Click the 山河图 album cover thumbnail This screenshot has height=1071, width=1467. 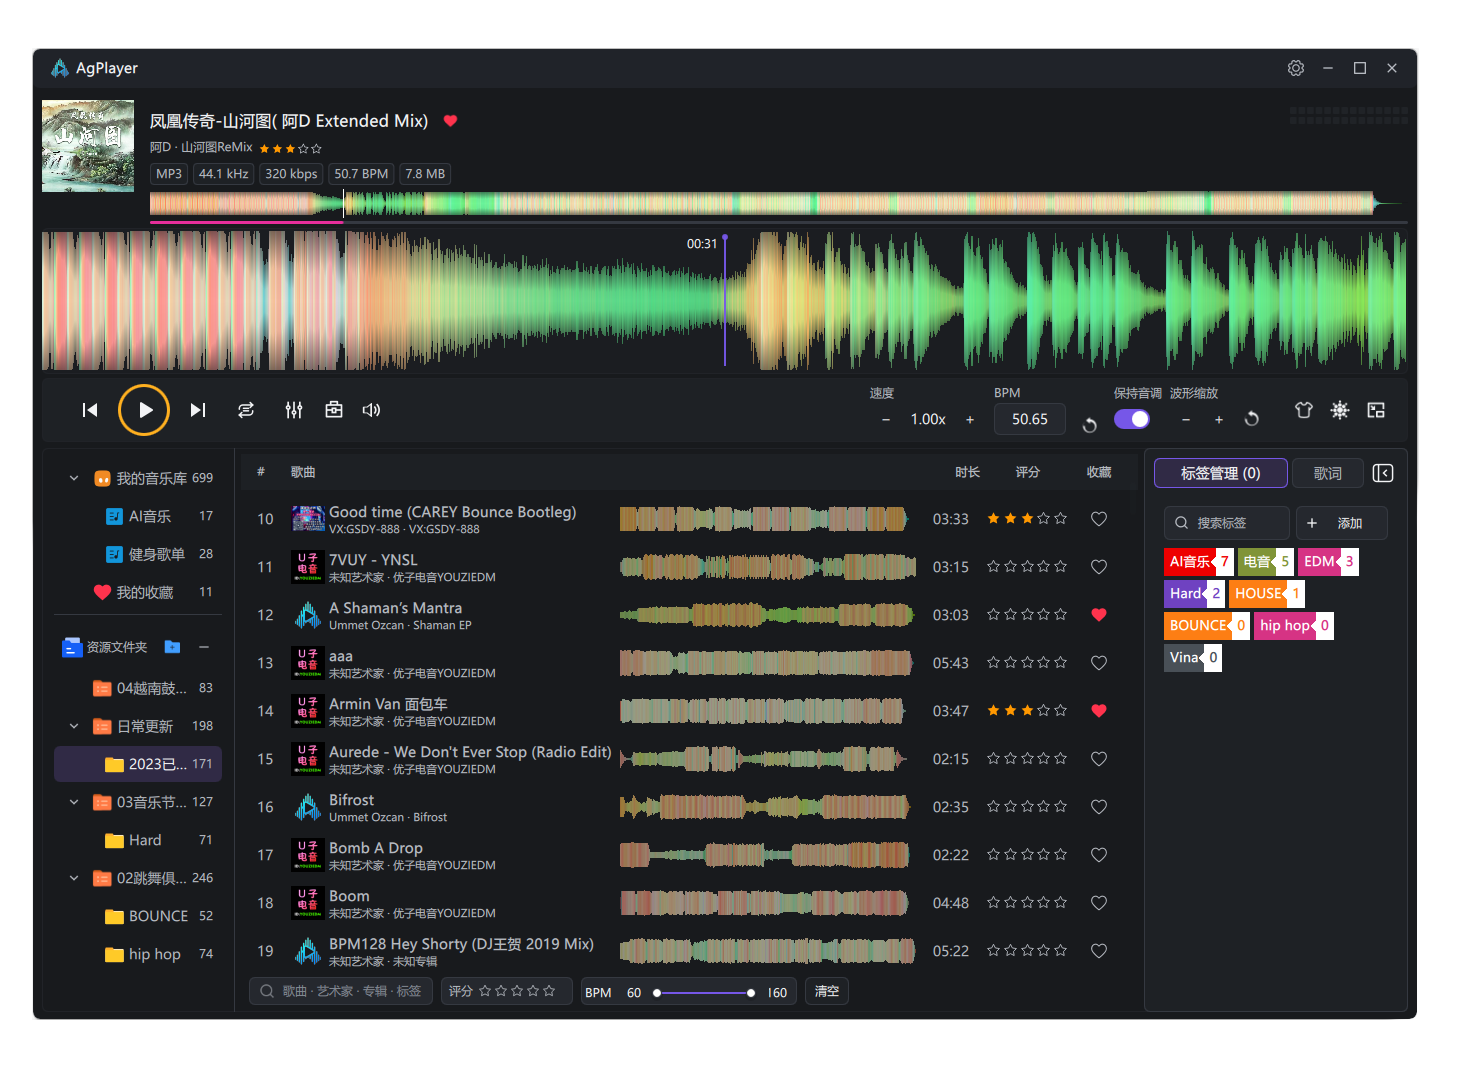88,146
